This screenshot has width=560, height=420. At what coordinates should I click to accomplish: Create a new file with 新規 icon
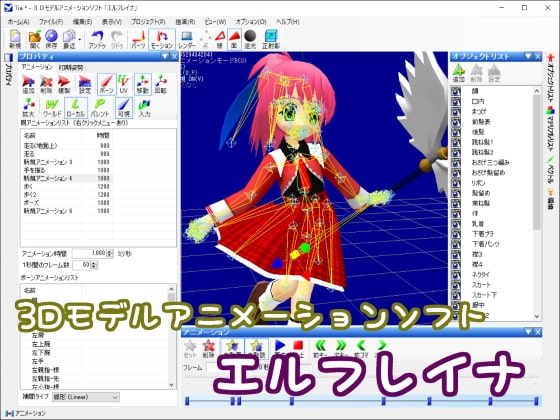point(15,39)
